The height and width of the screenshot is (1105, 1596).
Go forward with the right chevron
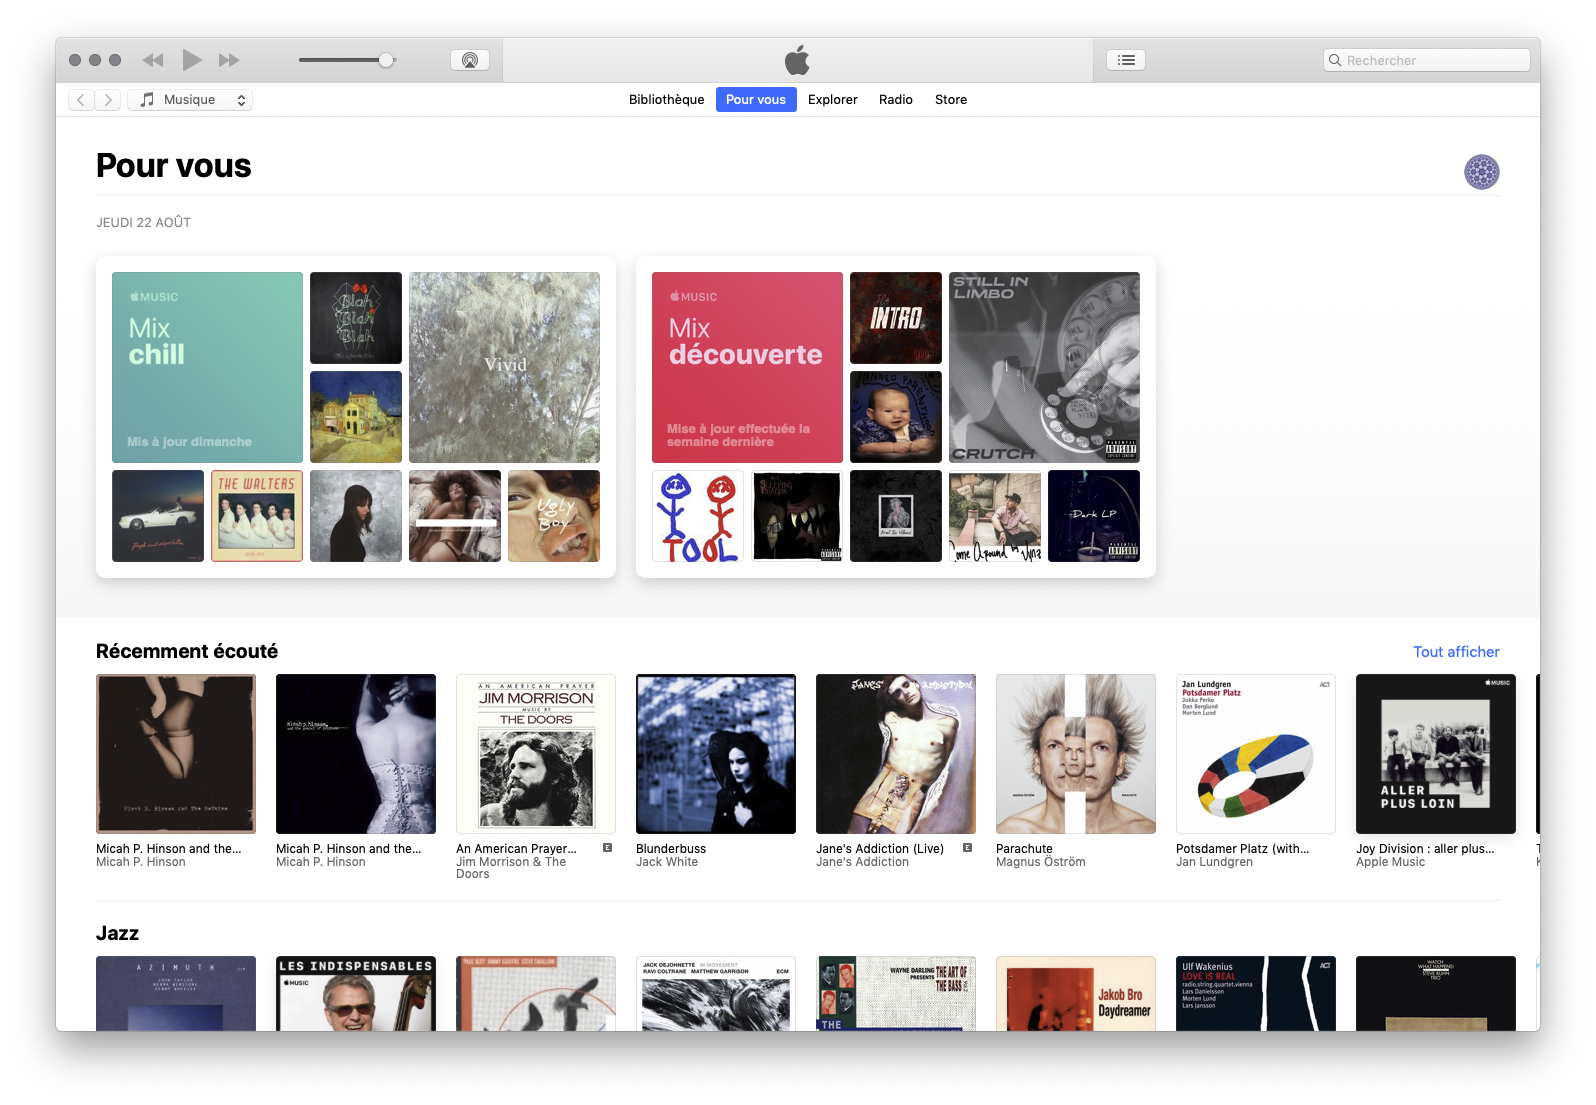108,100
